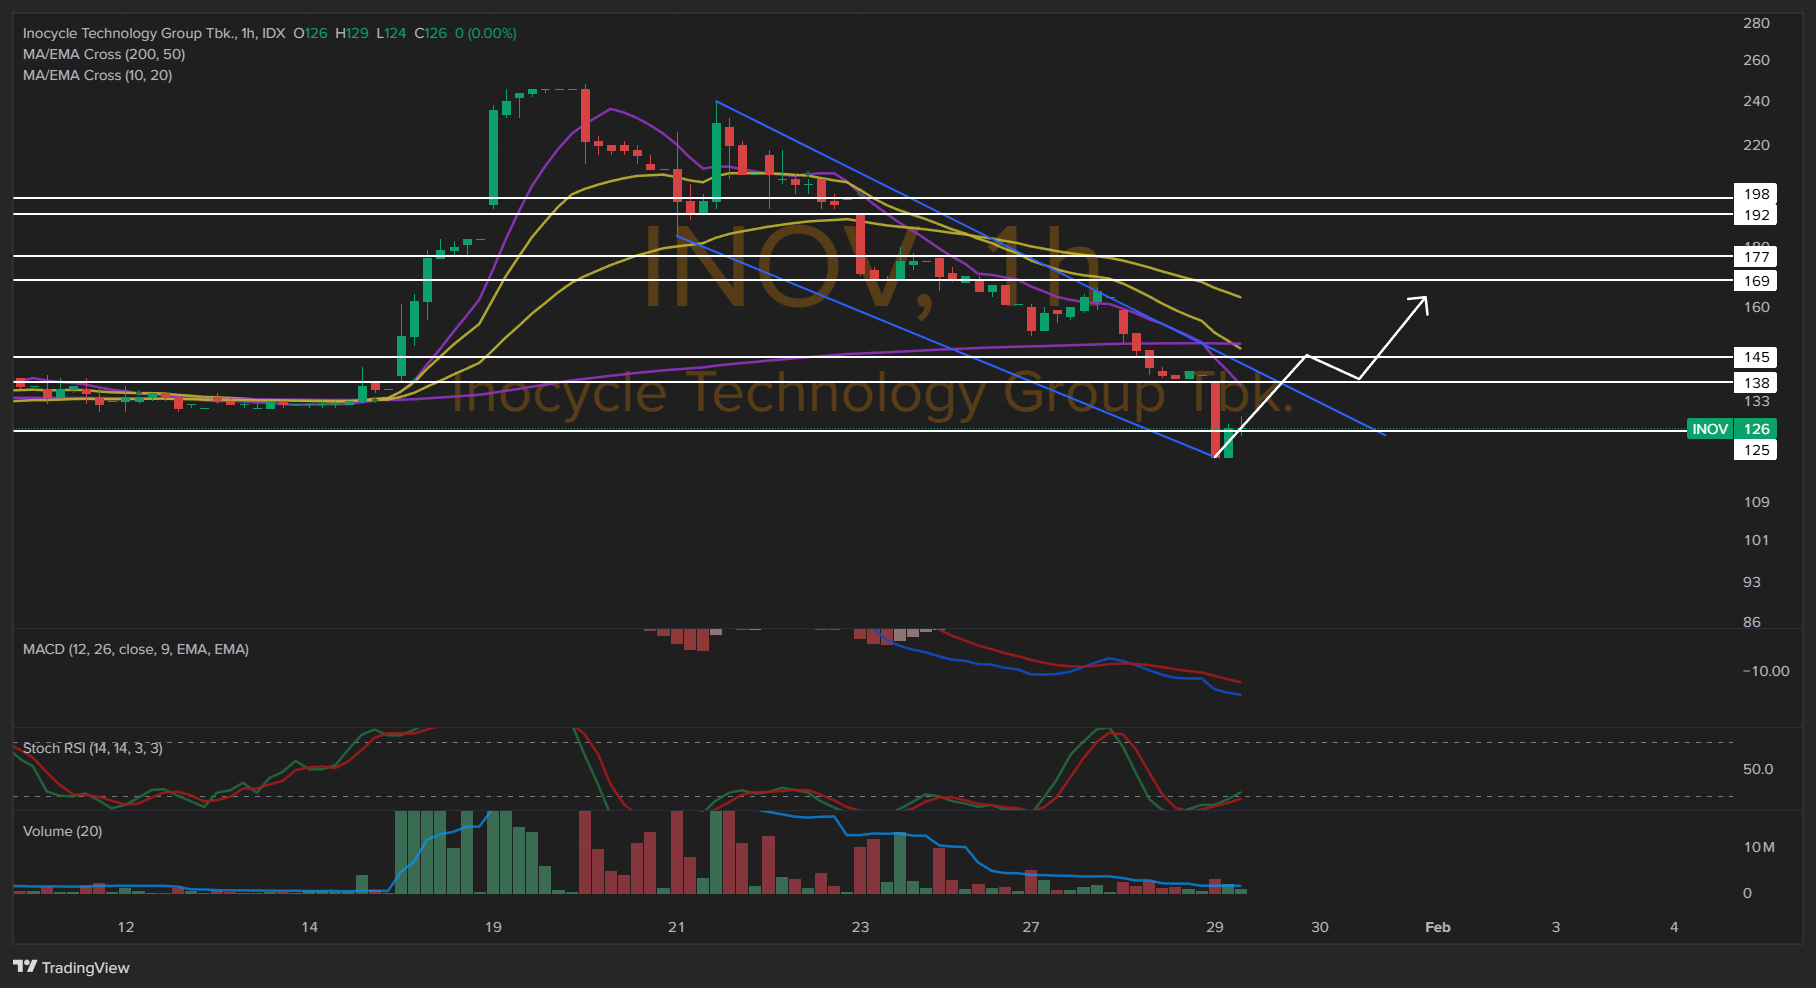Click the 0 (0.00%) change value
Screen dimensions: 1816x988
click(486, 33)
